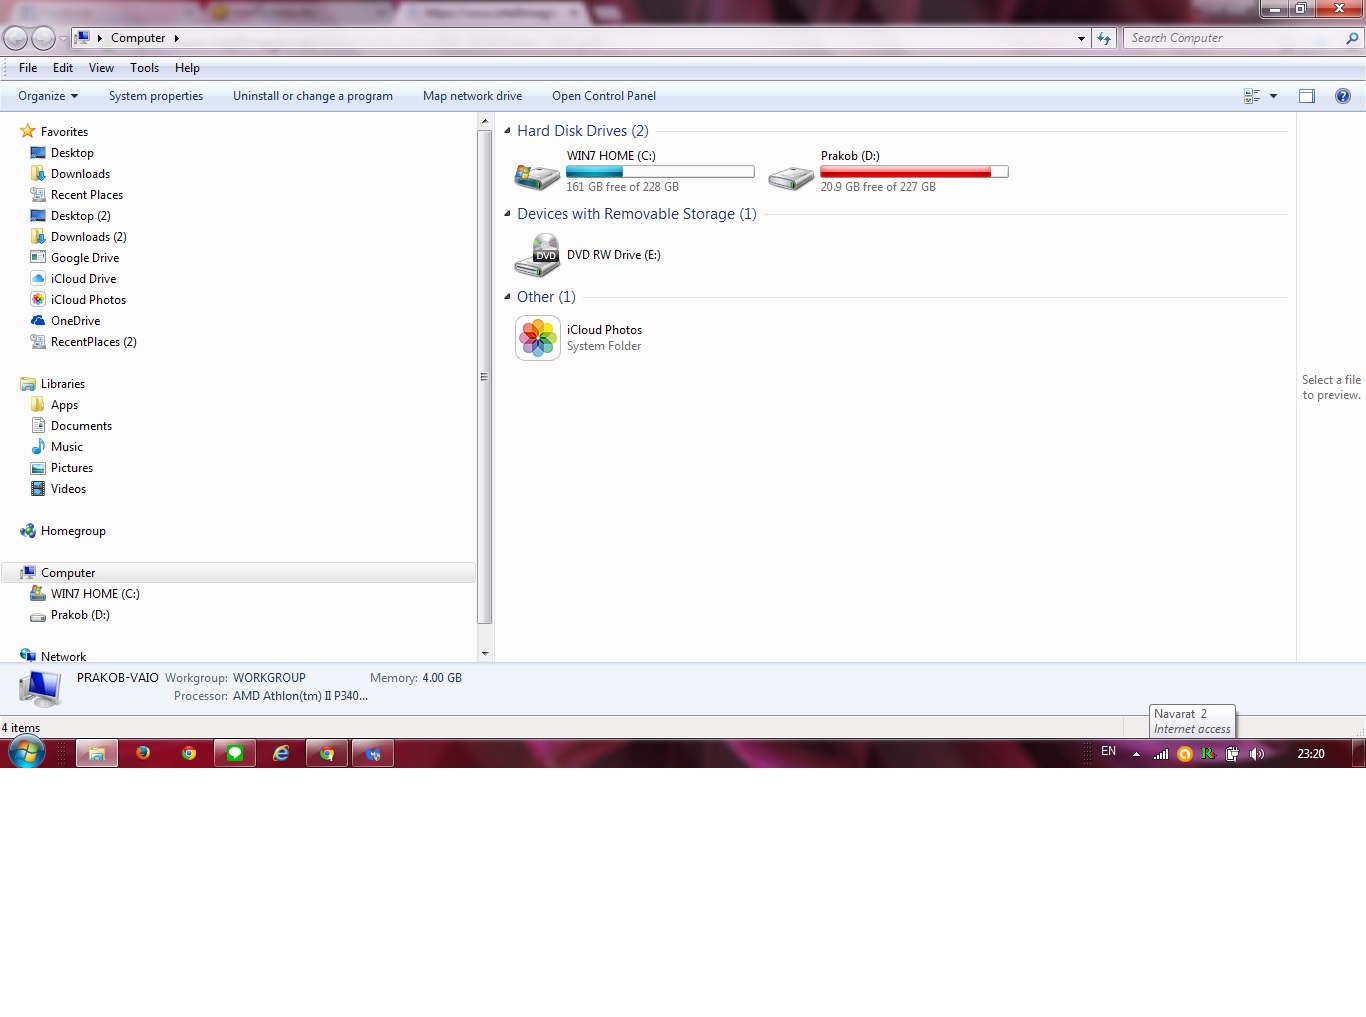Select the DVD RW Drive (E:) icon
This screenshot has height=1017, width=1366.
tap(537, 255)
